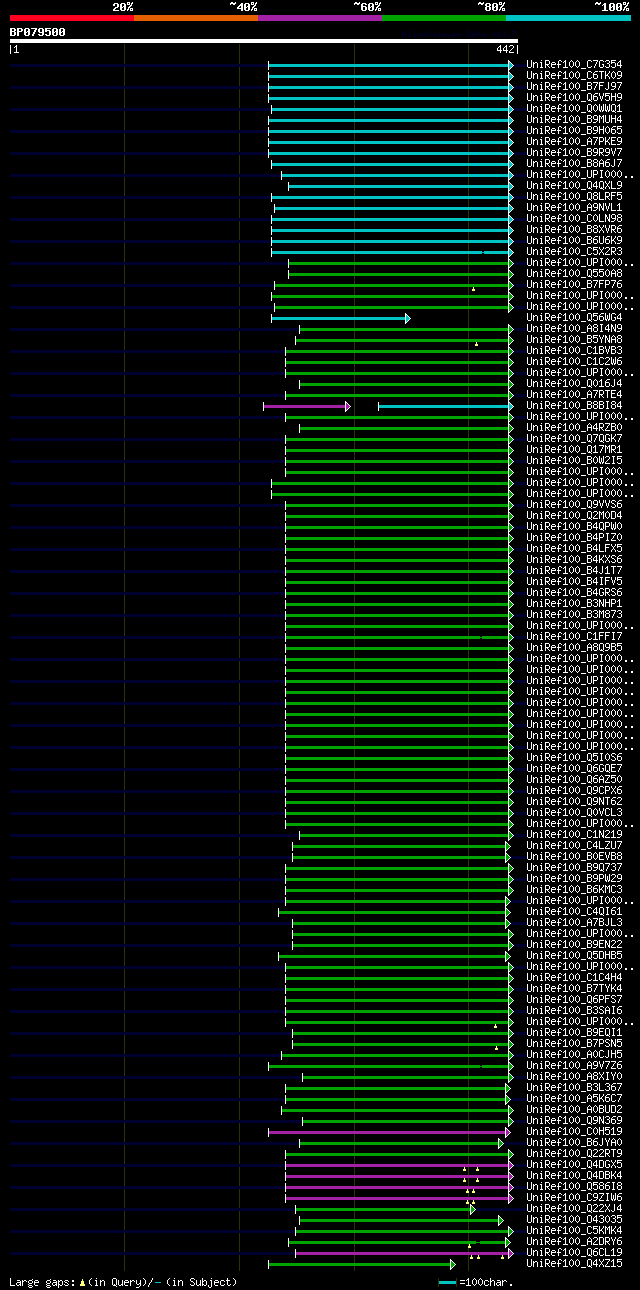Open hit UniRef100_C6TK09
The image size is (640, 1290).
[x=574, y=76]
